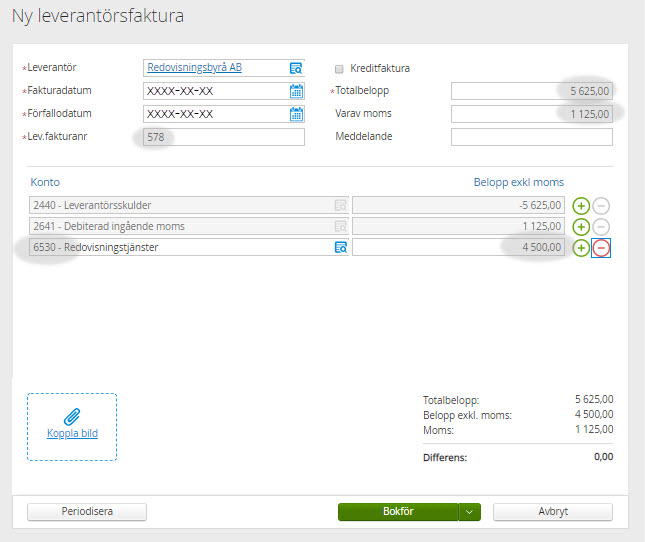Click the Meddelande text field
The image size is (645, 542).
tap(531, 137)
